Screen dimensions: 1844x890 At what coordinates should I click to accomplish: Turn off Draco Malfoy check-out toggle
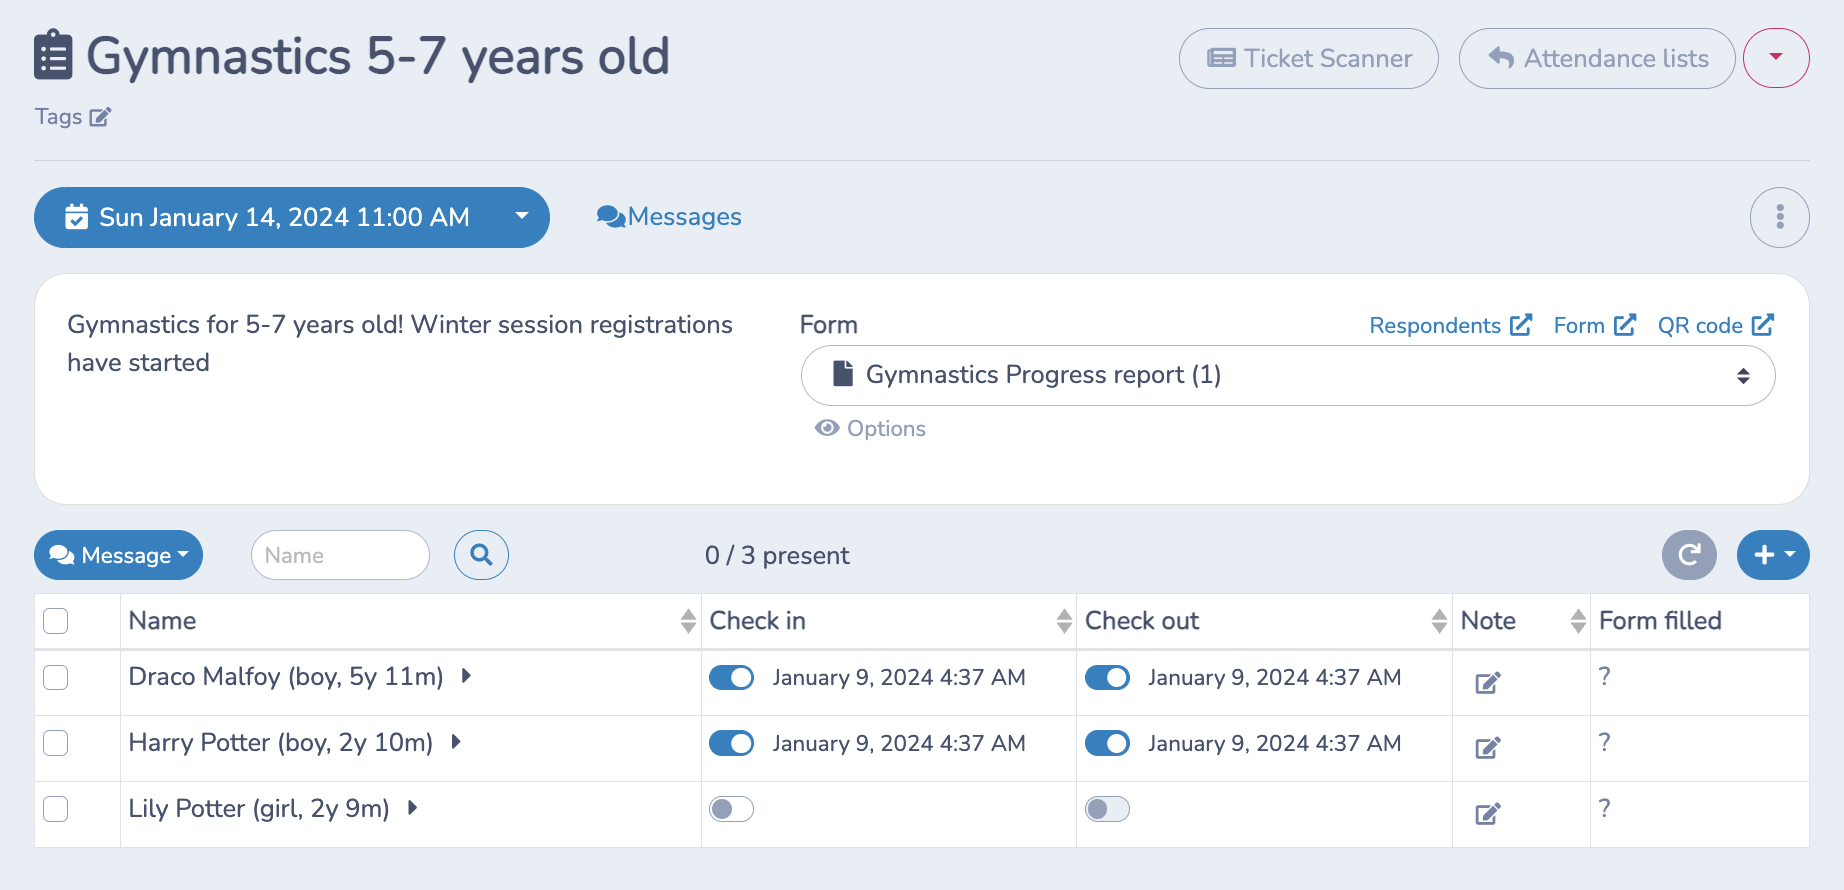tap(1107, 677)
